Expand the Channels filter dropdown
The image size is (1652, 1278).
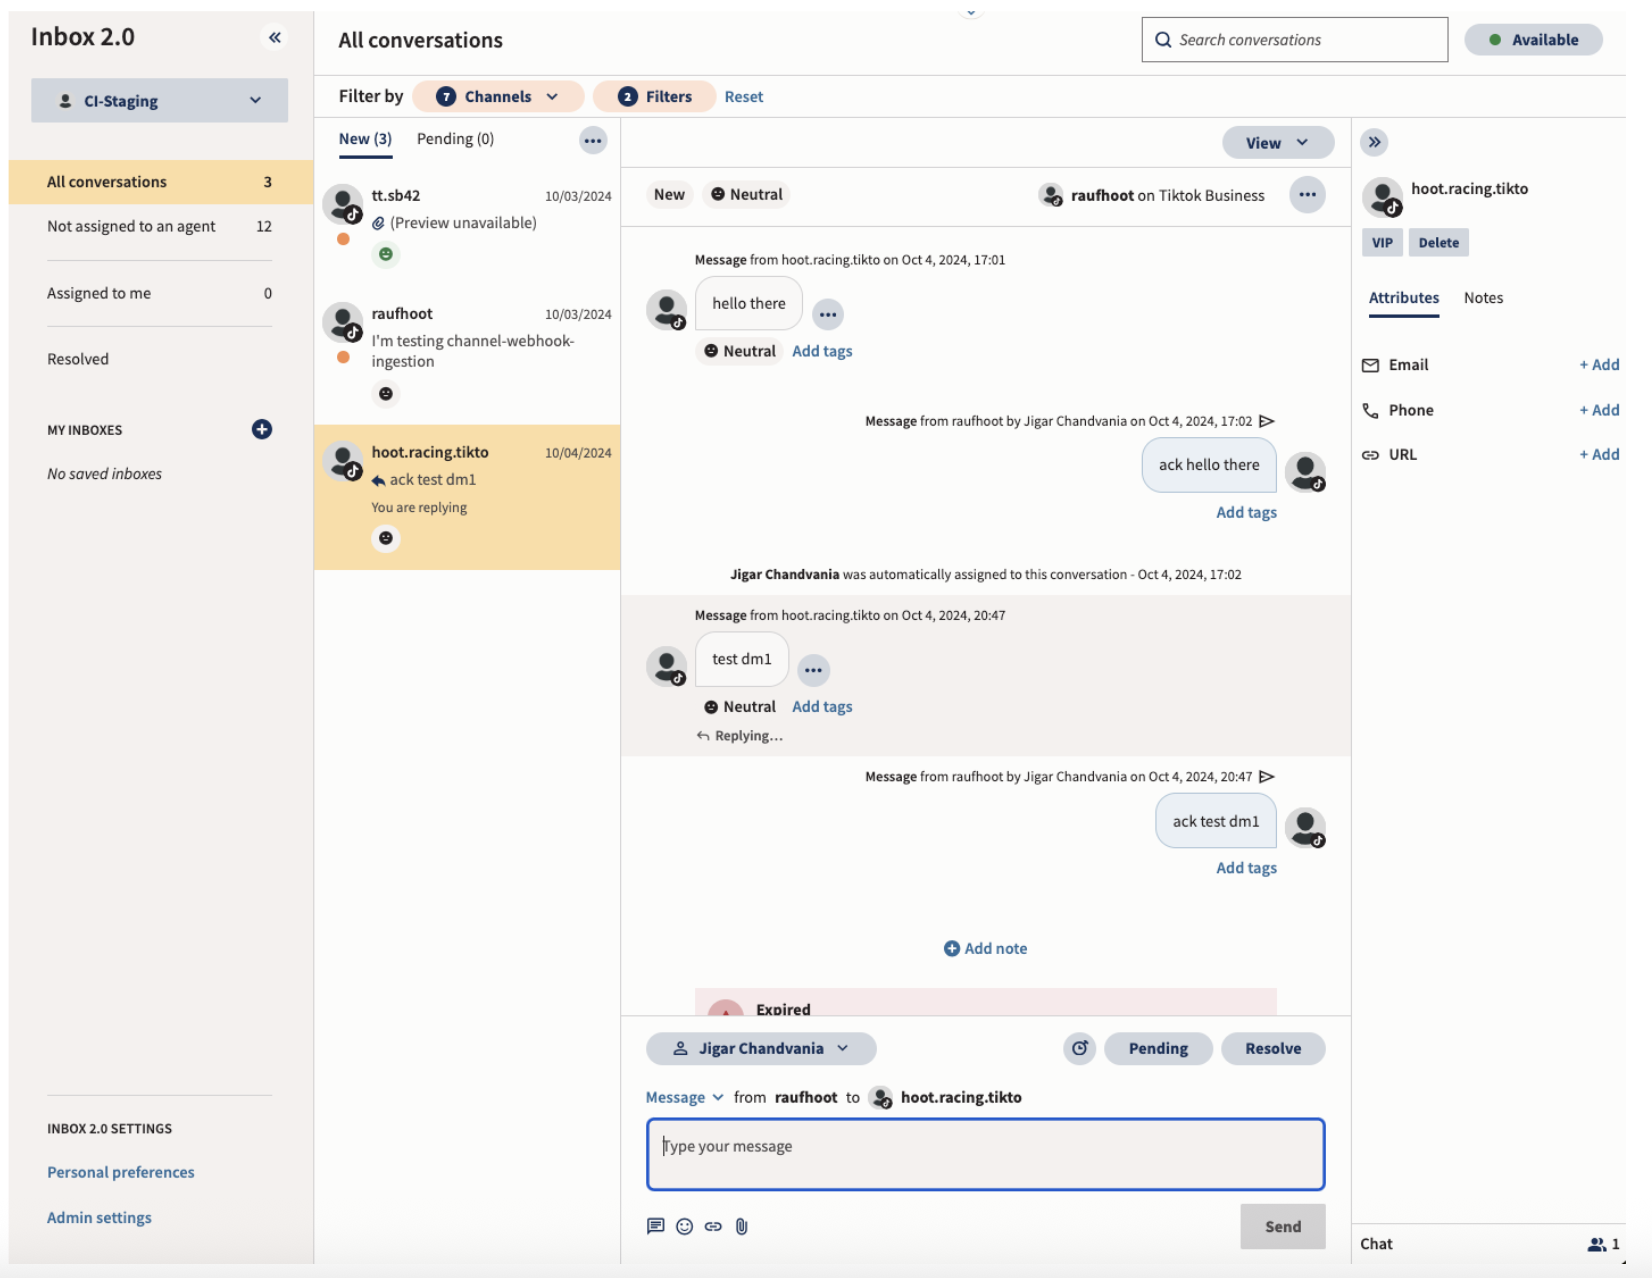[x=498, y=96]
